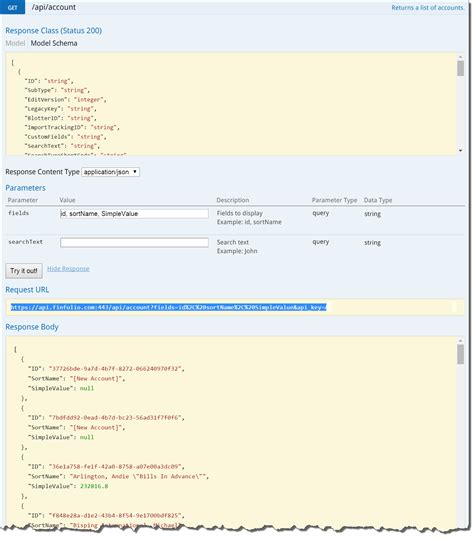Click the 'Response Class (Status 200)' heading
Screen dimensions: 474x539
click(54, 31)
